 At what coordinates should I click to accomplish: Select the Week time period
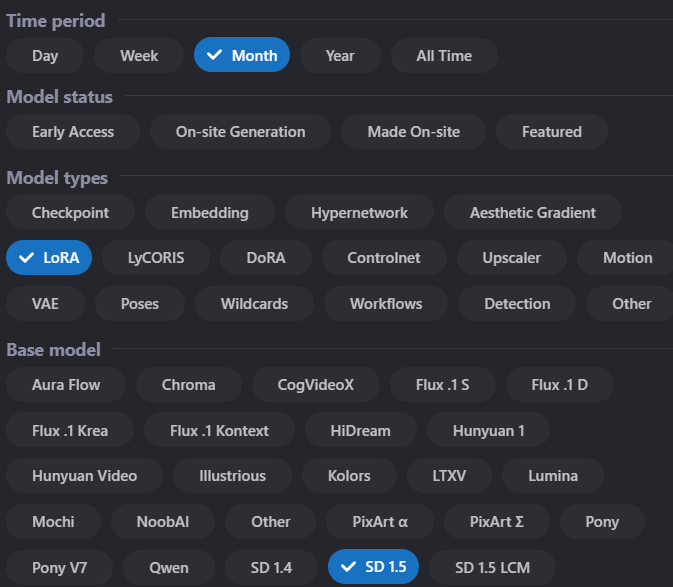(x=139, y=55)
